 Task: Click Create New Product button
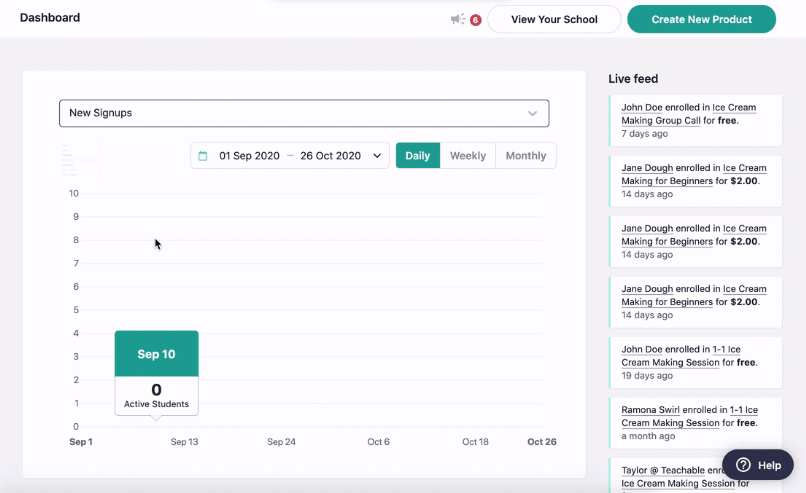[701, 19]
